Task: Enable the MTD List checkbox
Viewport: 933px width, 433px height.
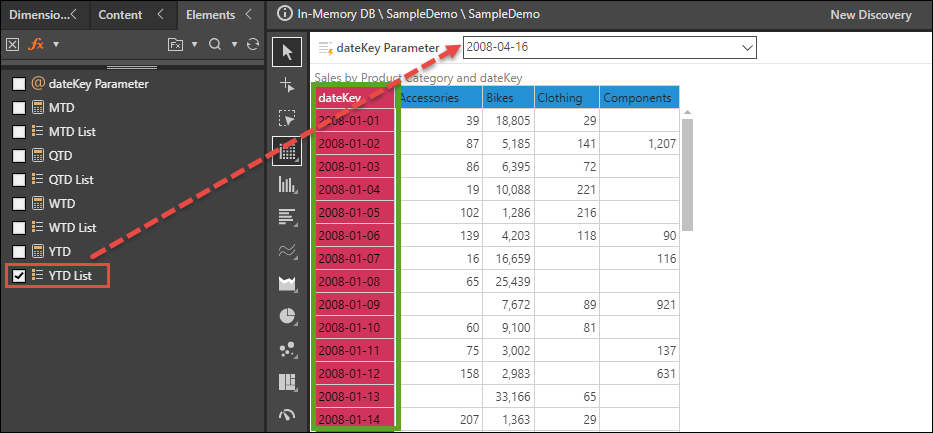Action: pos(19,132)
